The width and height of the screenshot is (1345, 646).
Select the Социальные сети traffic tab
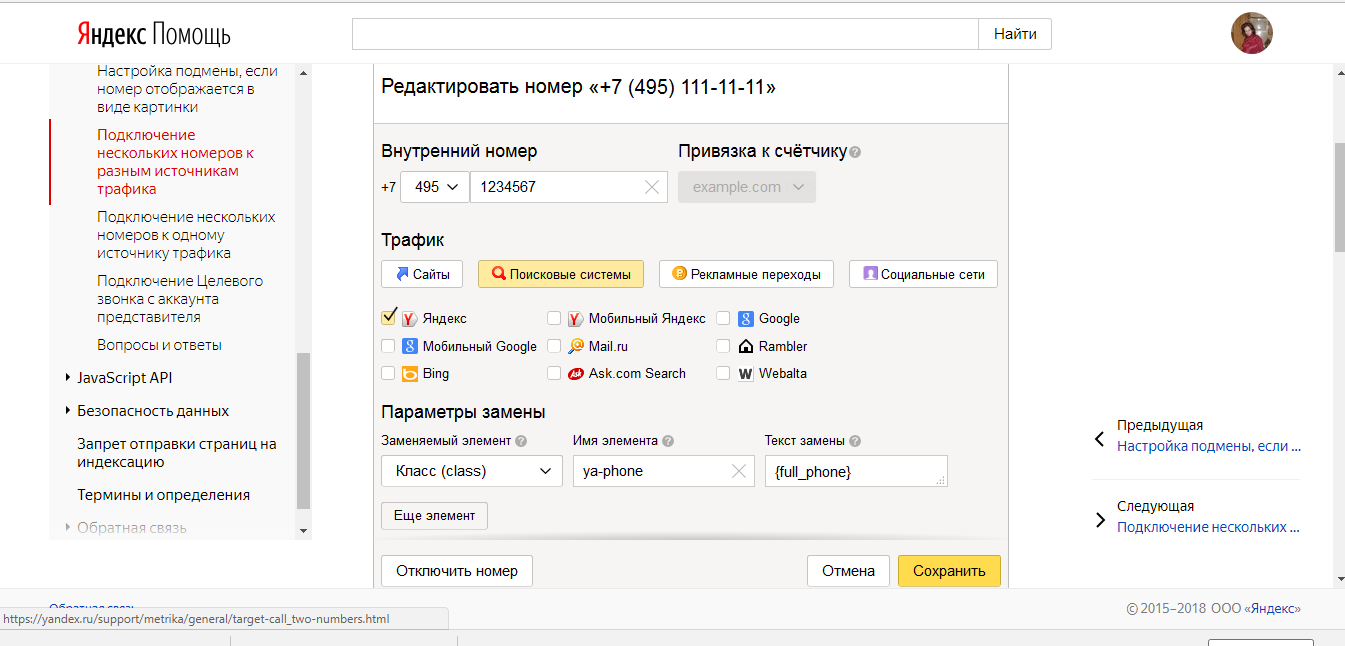point(922,273)
